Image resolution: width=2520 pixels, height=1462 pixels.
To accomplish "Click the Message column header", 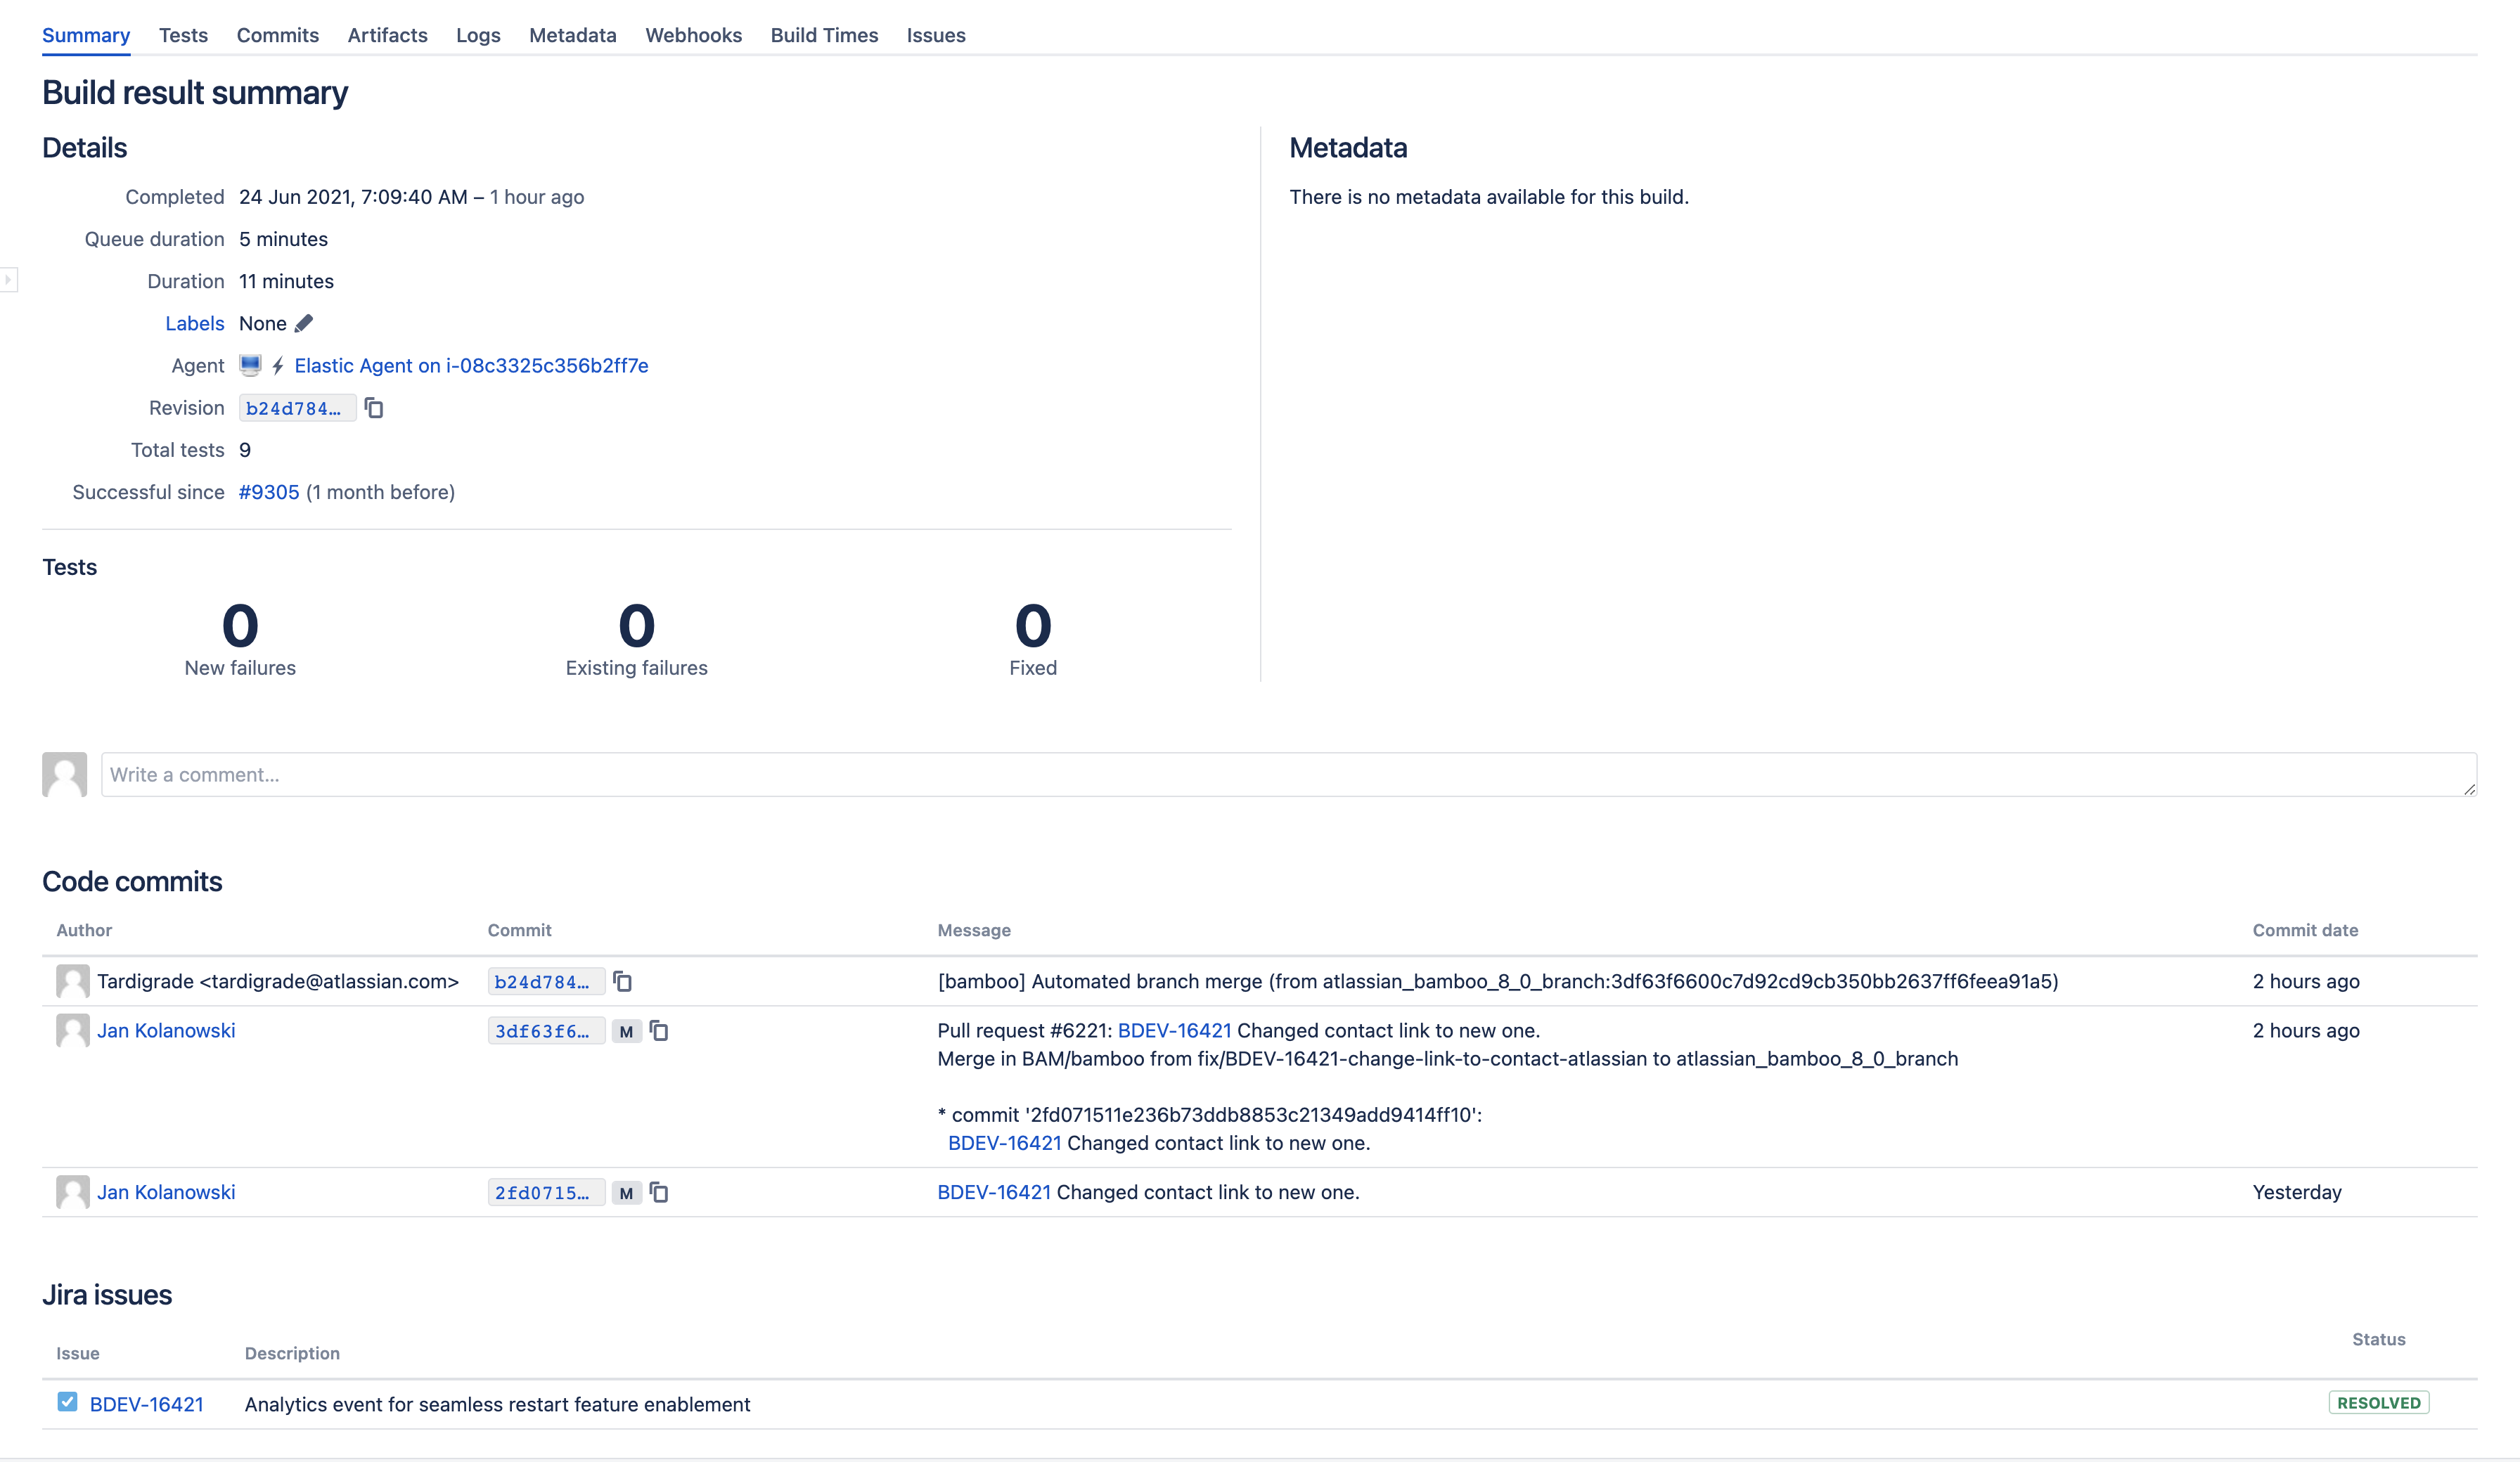I will 974,930.
